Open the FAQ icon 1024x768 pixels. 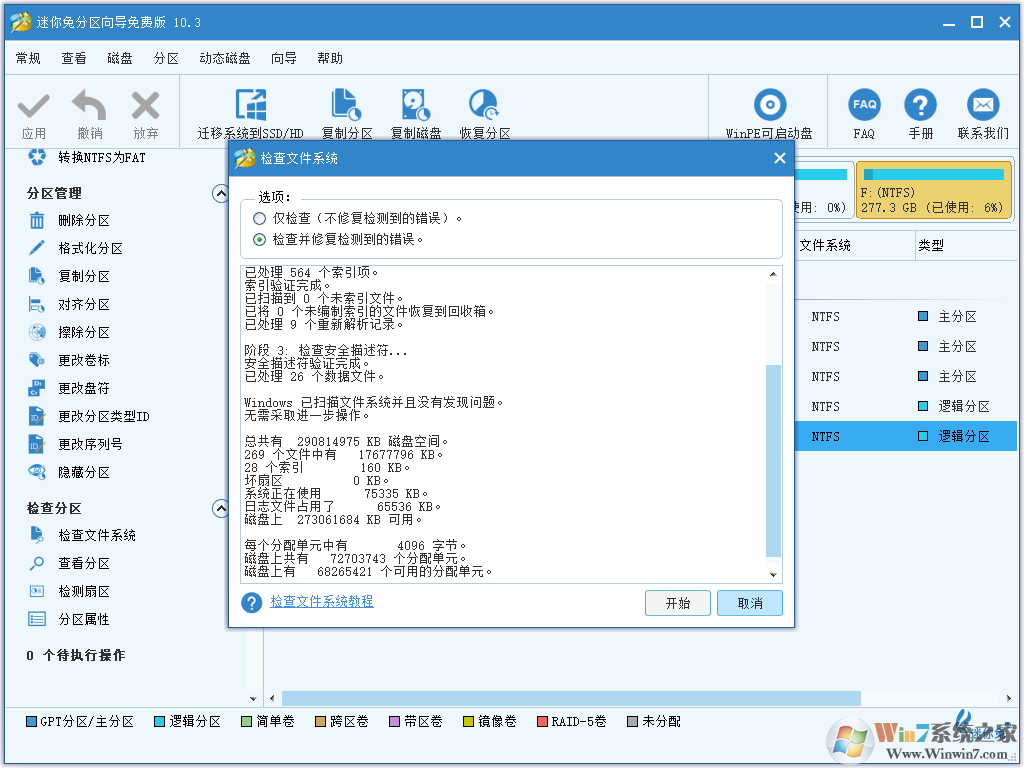point(864,105)
